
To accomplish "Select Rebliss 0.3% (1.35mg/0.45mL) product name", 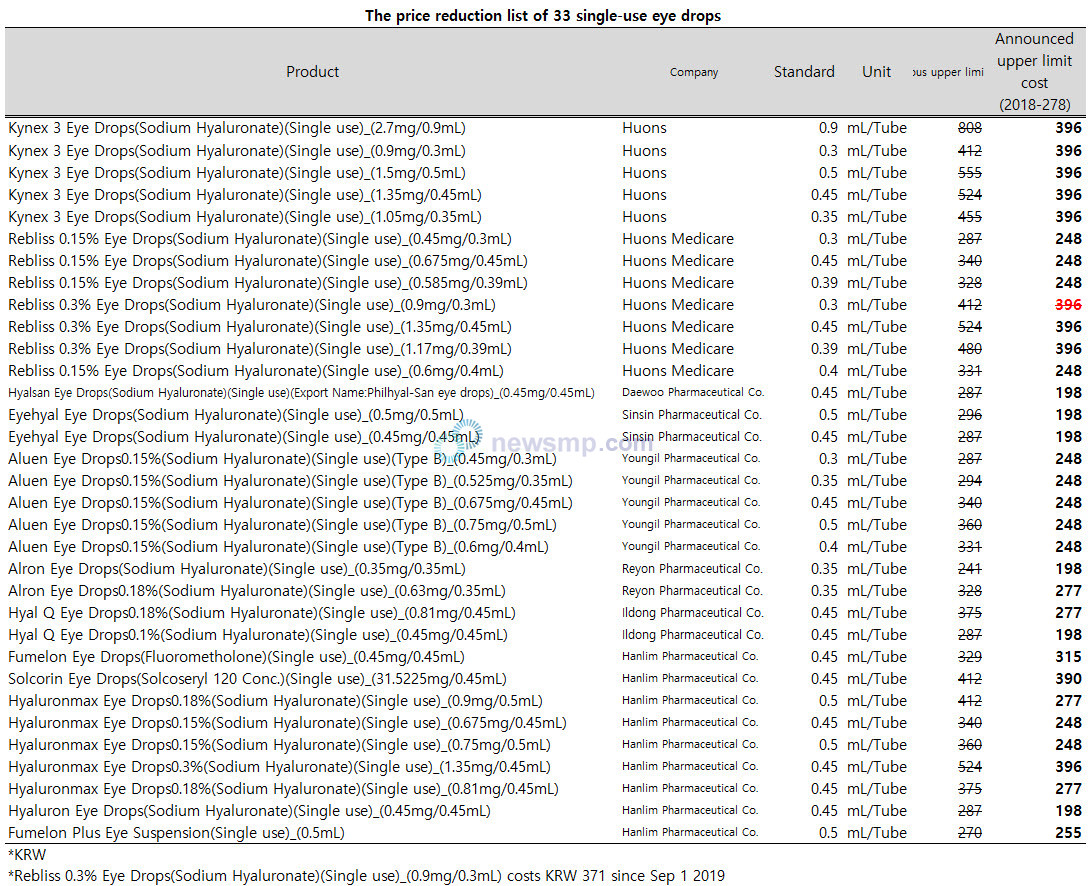I will [x=260, y=327].
